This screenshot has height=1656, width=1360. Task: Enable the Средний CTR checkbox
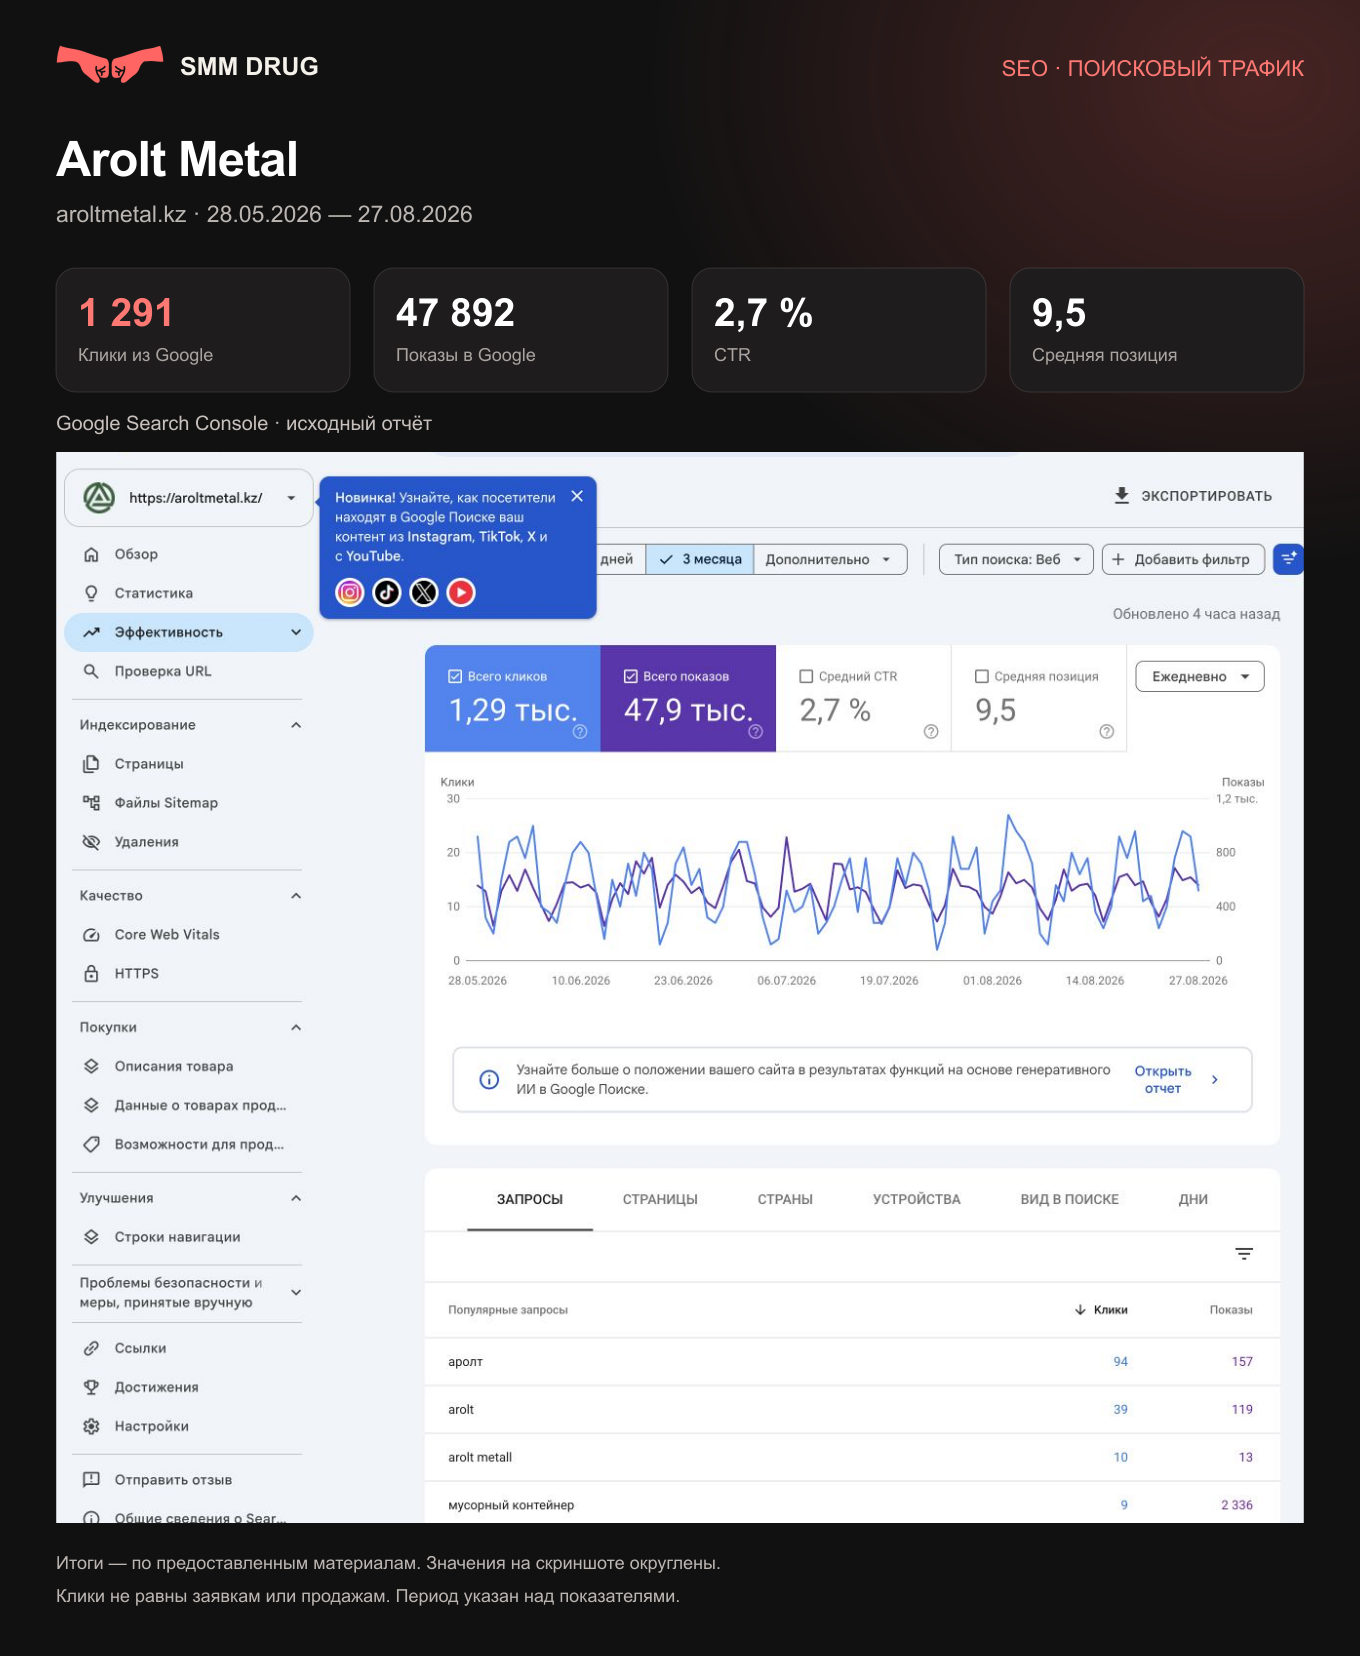806,676
